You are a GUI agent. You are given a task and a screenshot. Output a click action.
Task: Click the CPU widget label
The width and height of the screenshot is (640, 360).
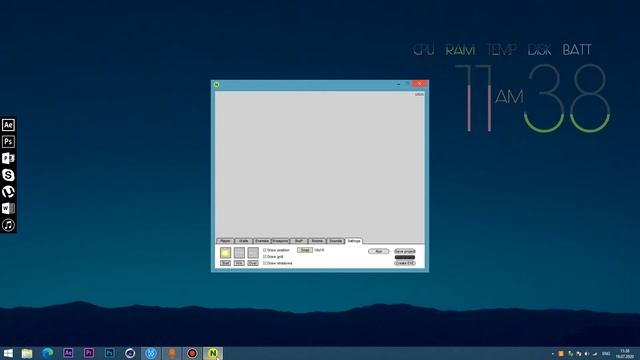pyautogui.click(x=423, y=50)
